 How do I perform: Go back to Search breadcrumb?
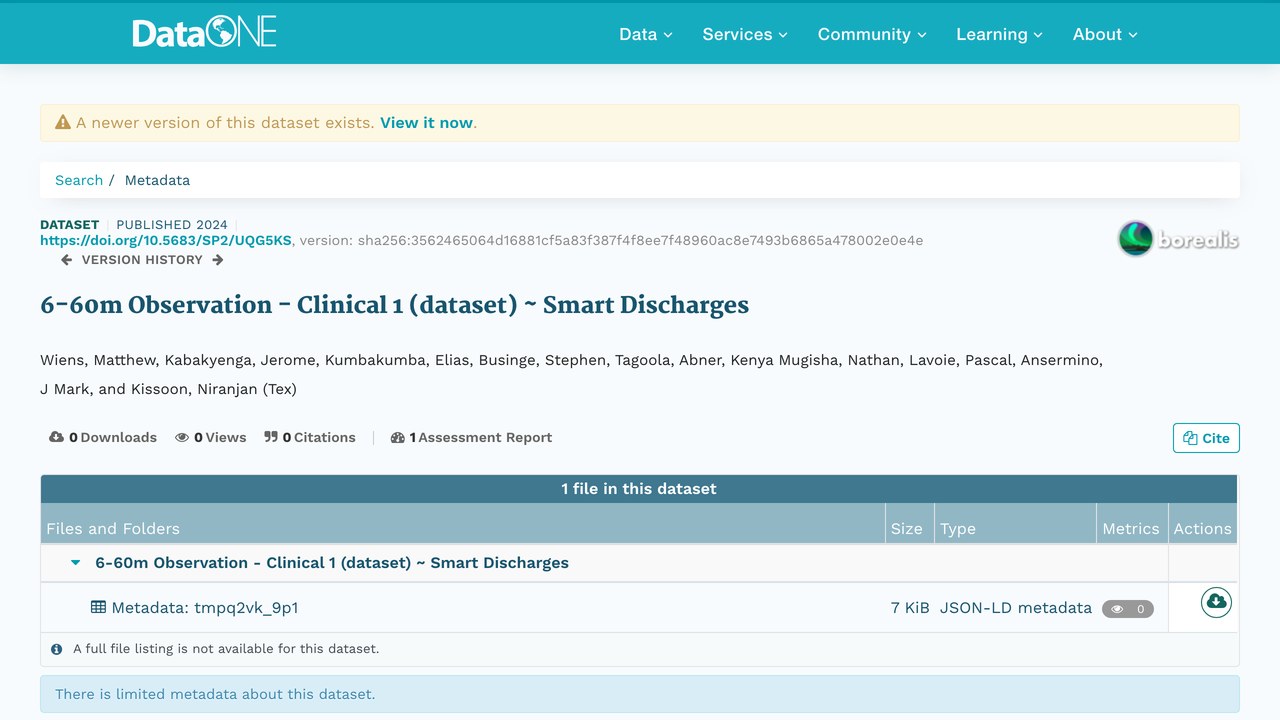click(79, 180)
